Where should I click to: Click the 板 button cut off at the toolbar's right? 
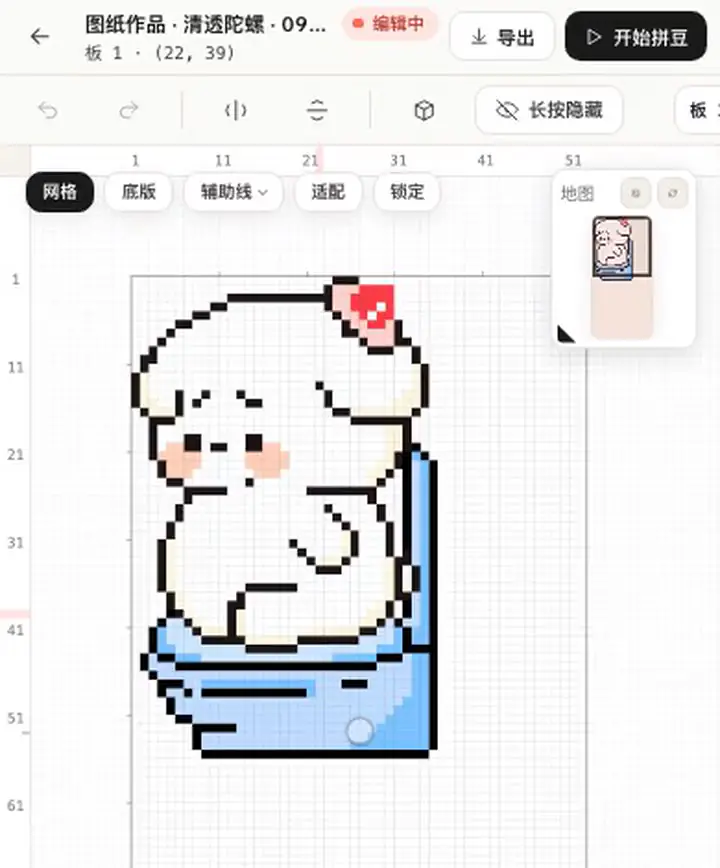pyautogui.click(x=698, y=110)
